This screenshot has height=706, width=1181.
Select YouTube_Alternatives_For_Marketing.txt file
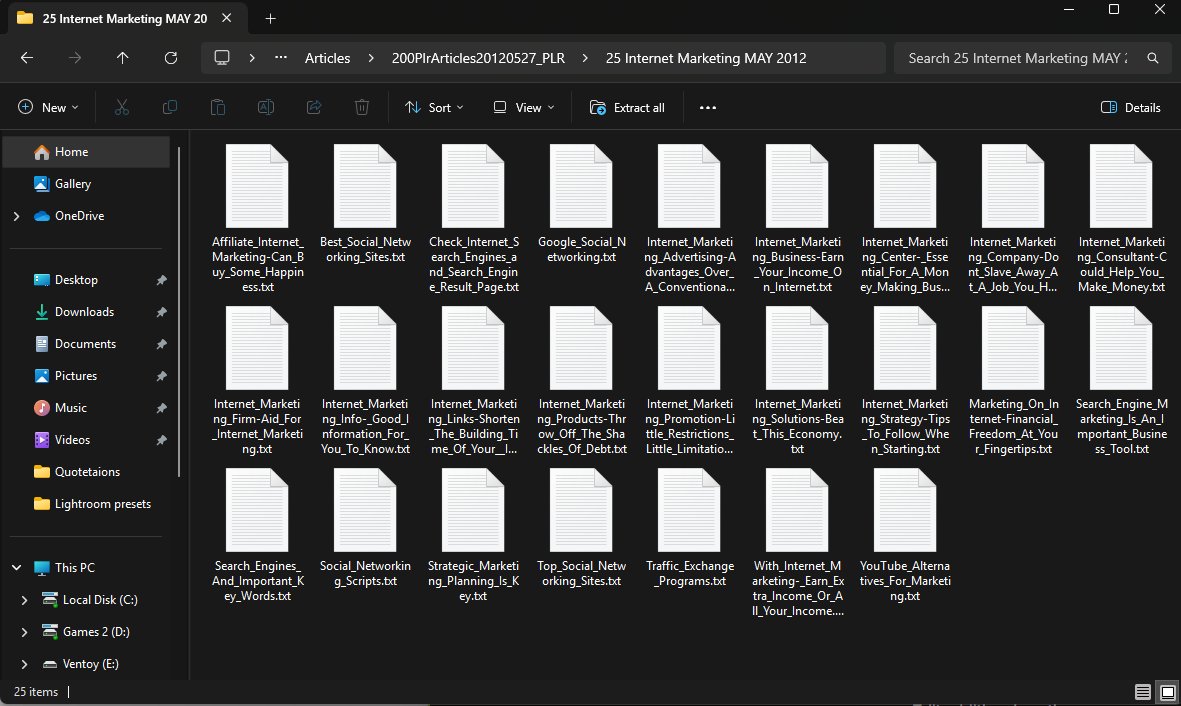tap(905, 536)
